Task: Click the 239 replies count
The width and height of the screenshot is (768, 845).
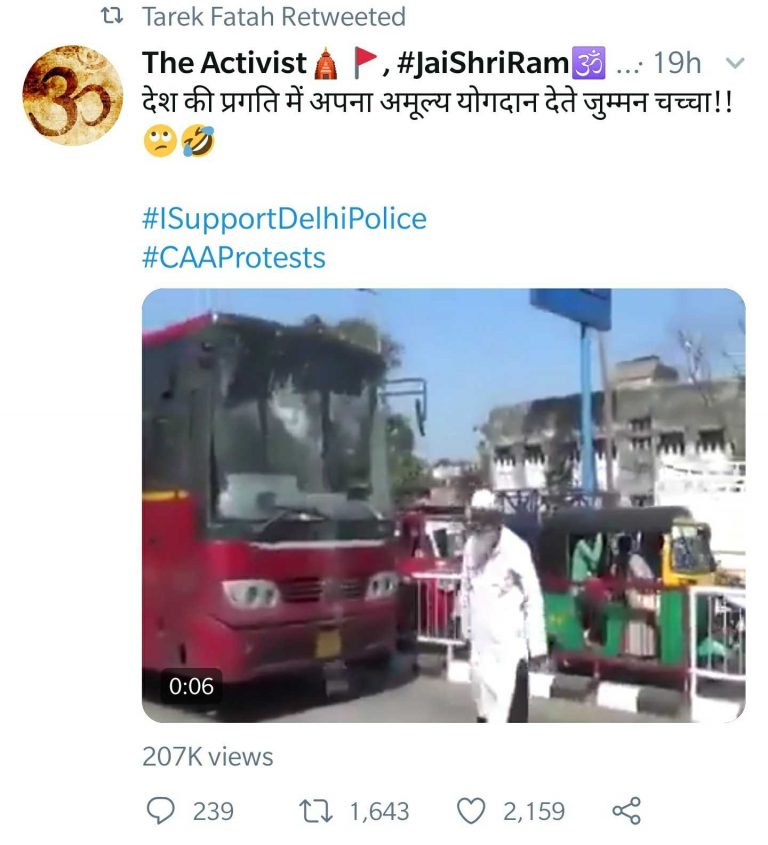Action: [x=213, y=811]
